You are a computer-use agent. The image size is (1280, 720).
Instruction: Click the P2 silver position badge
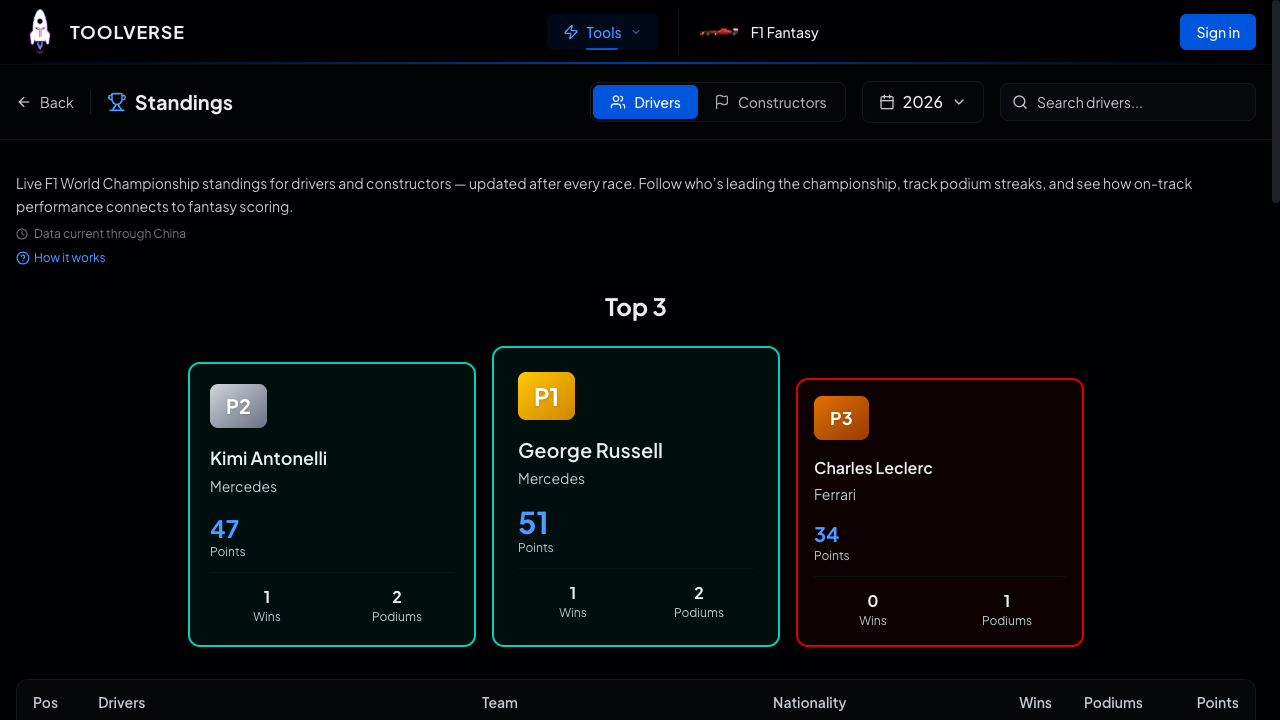(x=238, y=406)
